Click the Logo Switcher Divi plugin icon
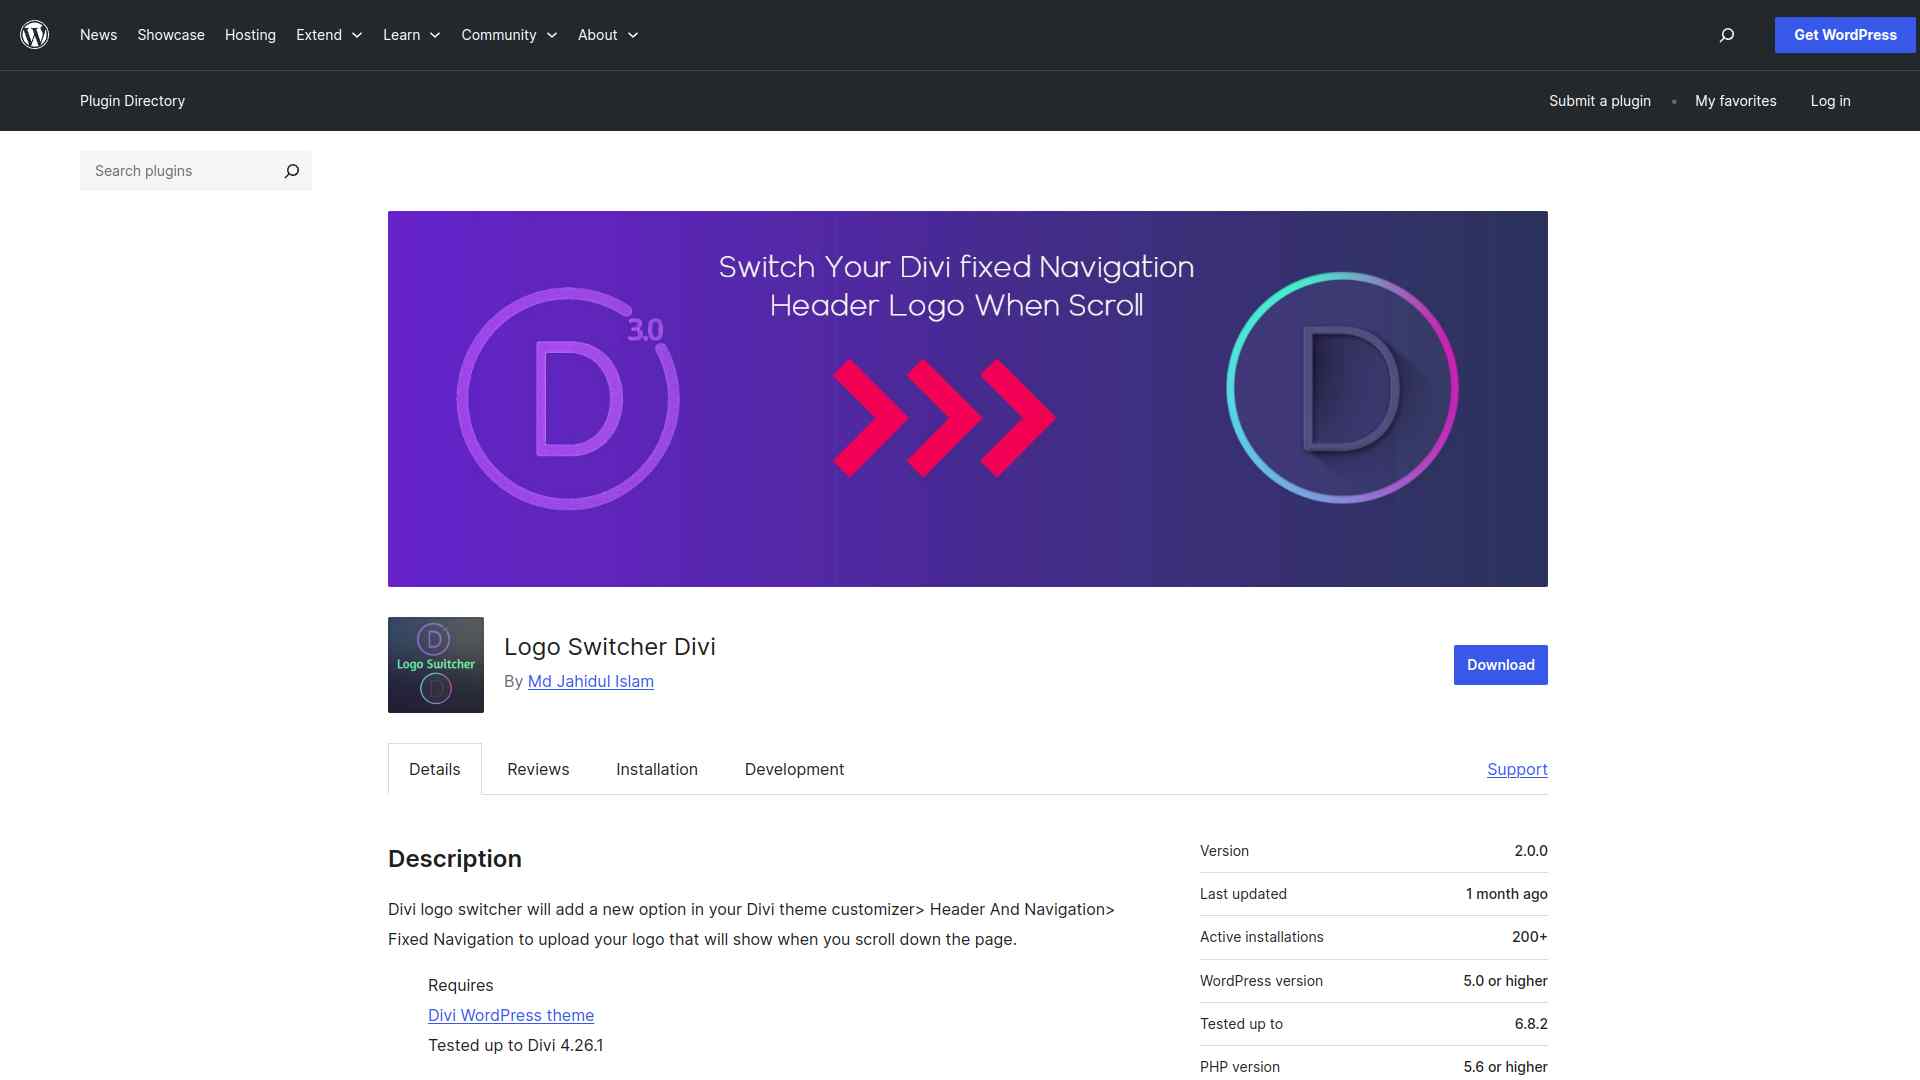 [x=436, y=665]
